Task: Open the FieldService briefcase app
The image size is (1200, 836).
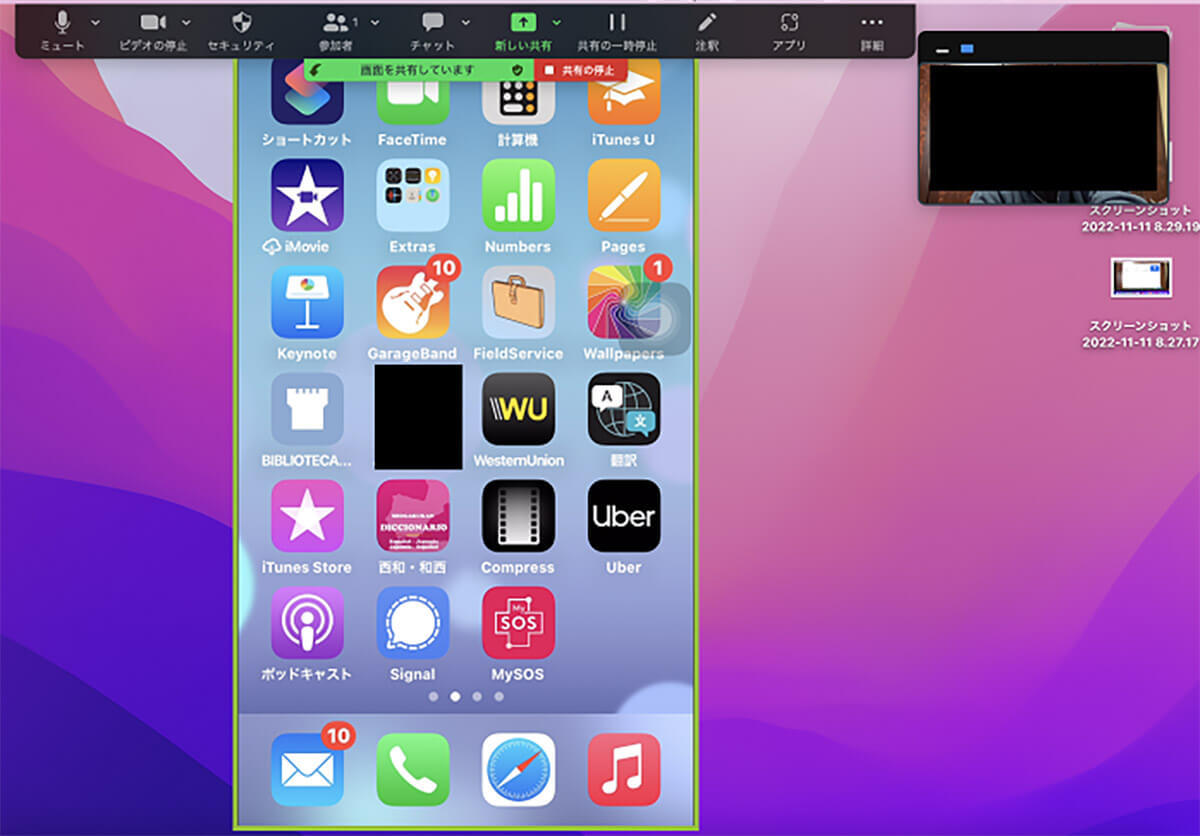Action: click(x=518, y=302)
